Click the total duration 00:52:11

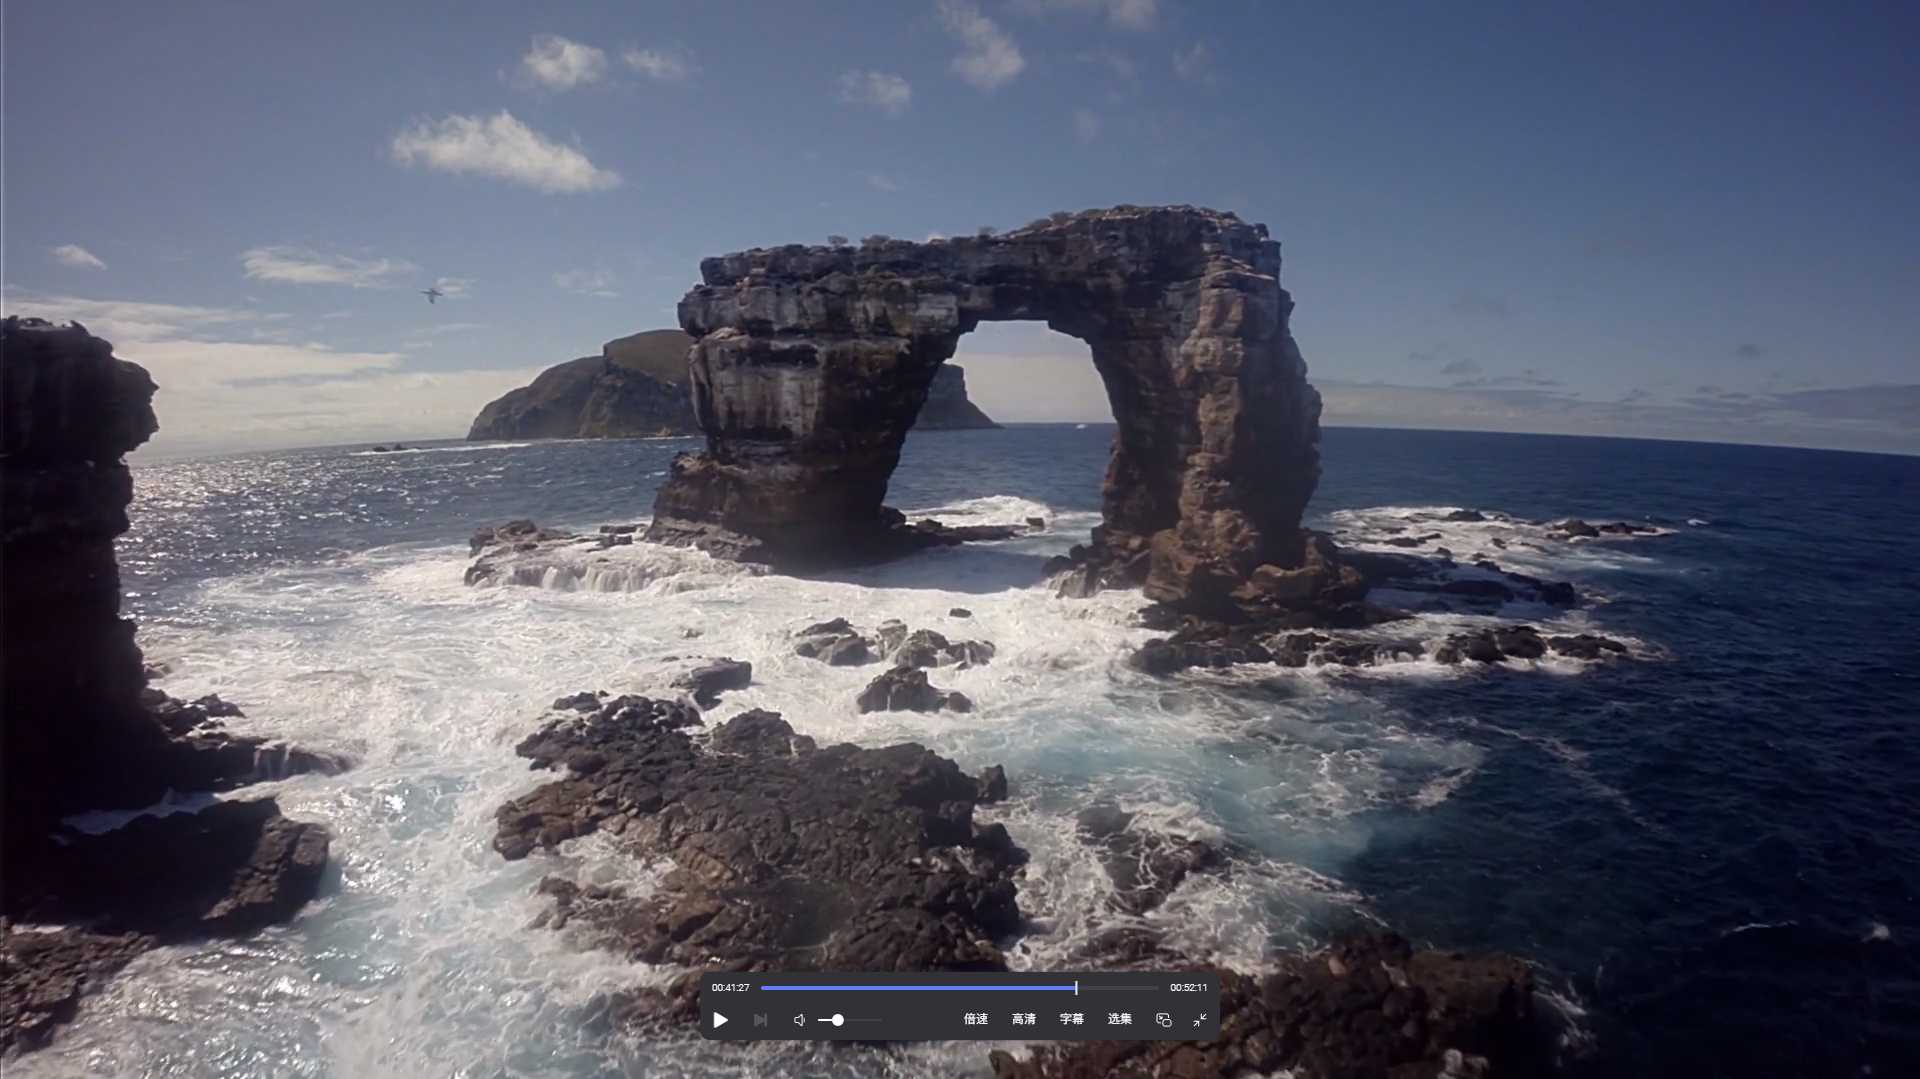[1188, 988]
